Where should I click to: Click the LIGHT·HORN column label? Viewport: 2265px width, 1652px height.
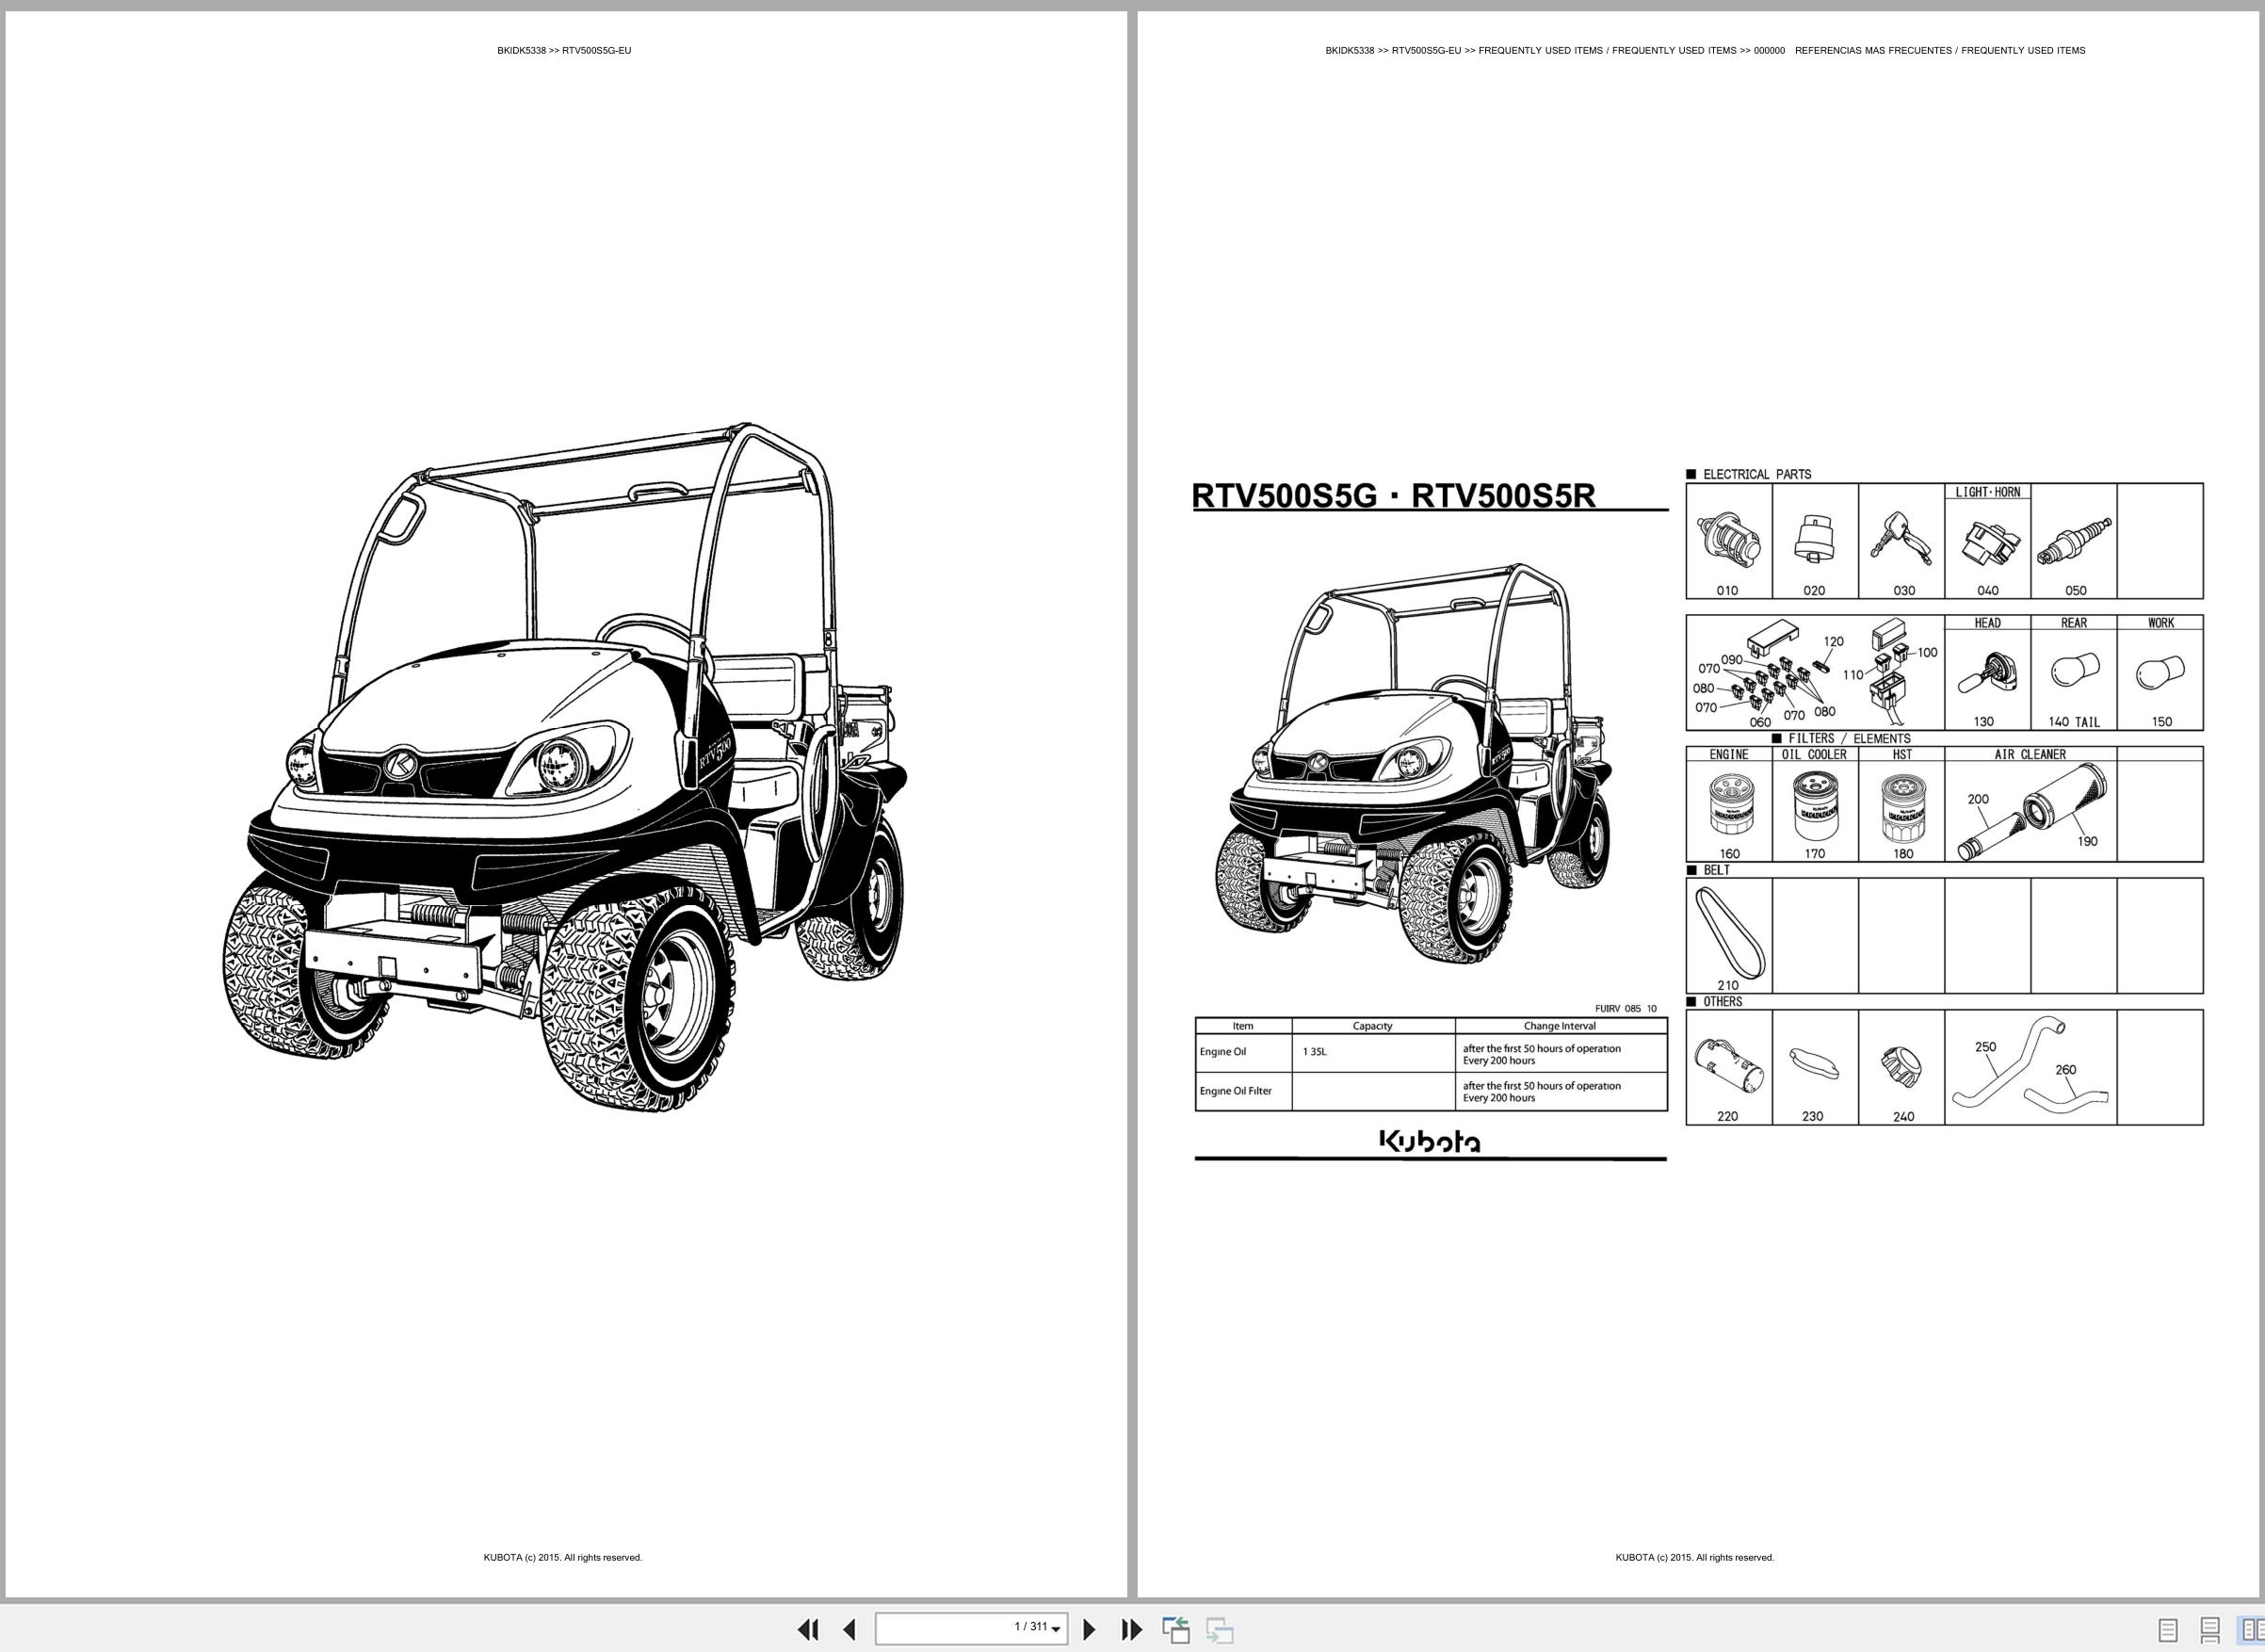tap(1987, 492)
